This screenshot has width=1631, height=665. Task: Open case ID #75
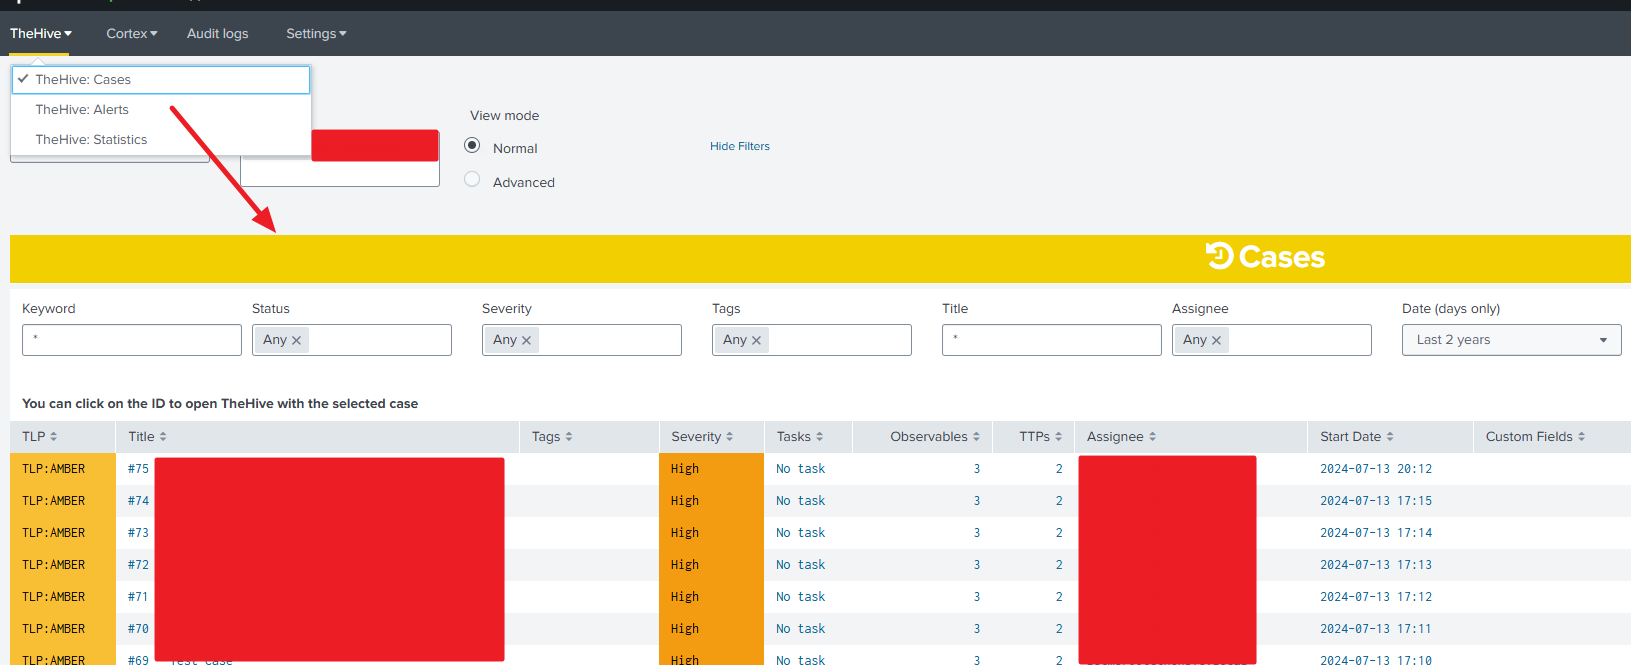[x=138, y=469]
